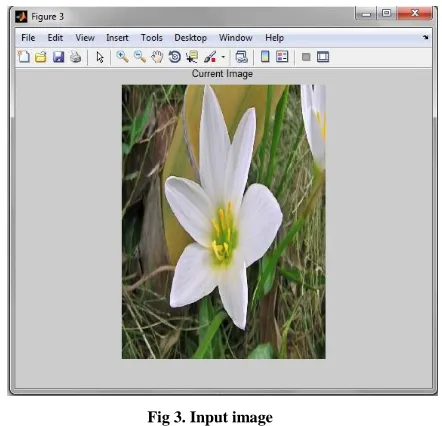The image size is (442, 426).
Task: Toggle the Data Cursor tool
Action: coord(192,57)
